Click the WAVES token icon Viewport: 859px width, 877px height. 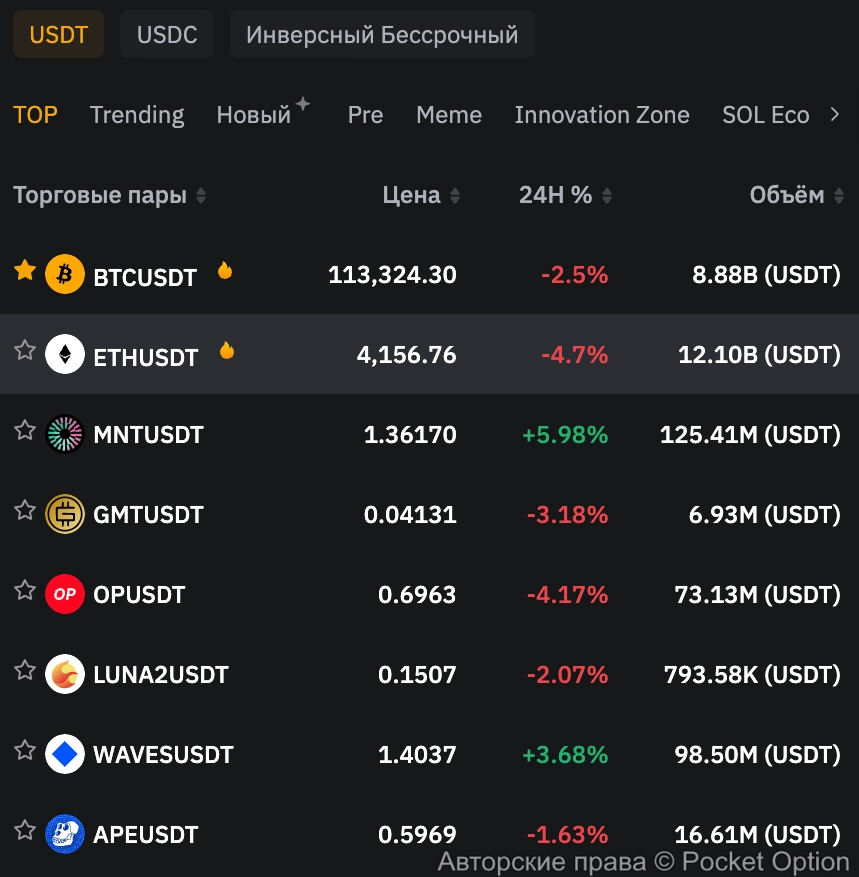(x=65, y=754)
